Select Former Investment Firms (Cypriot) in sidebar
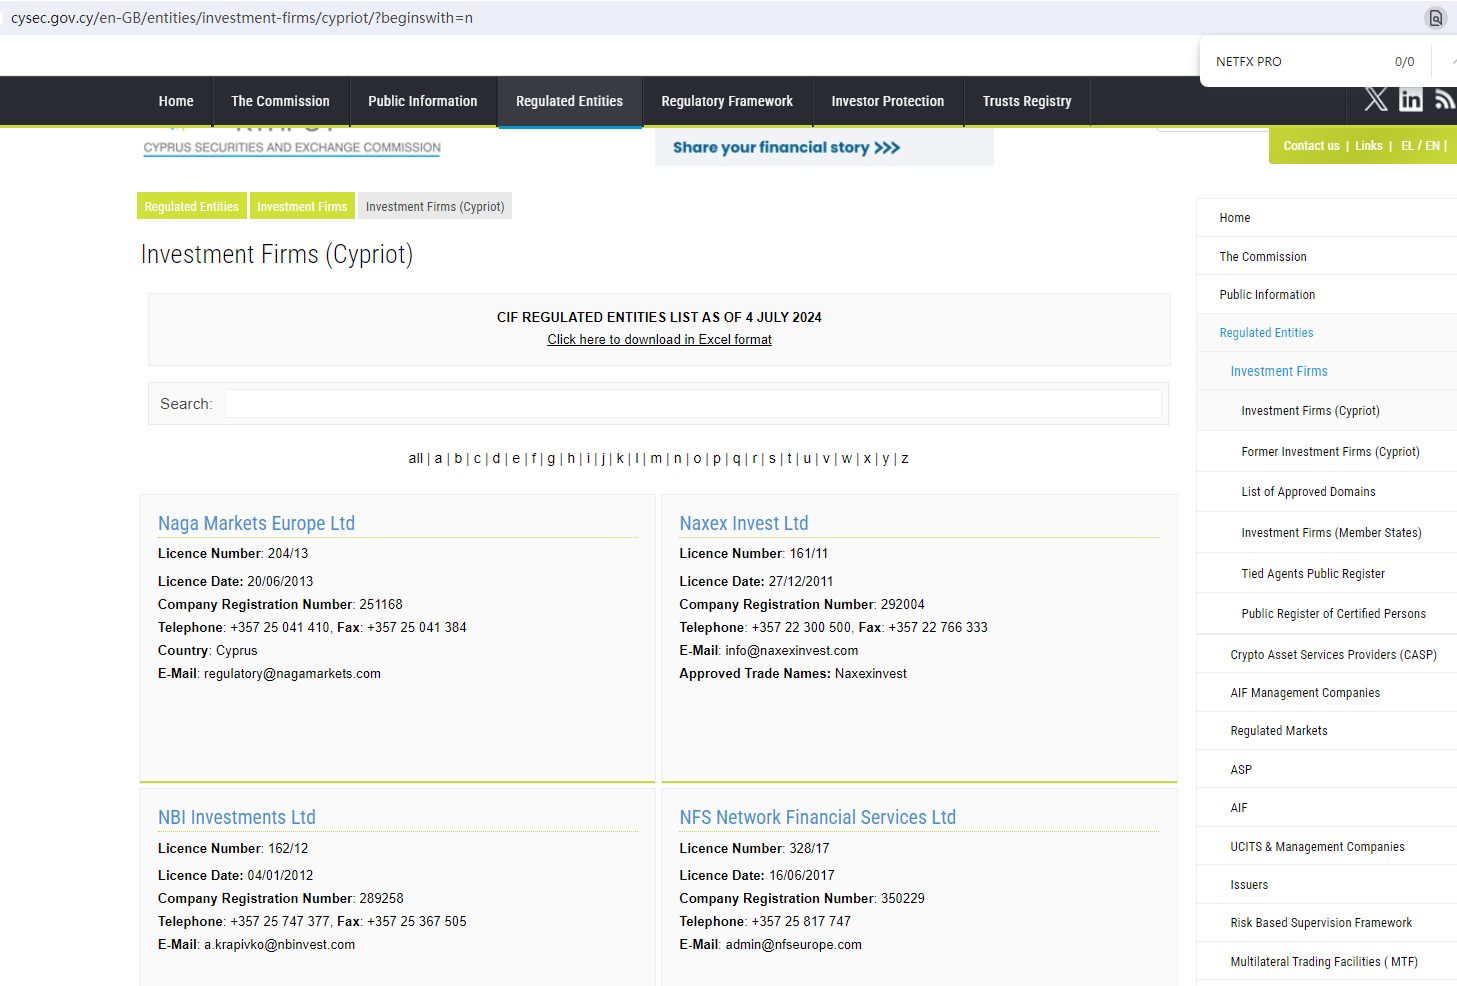Screen dimensions: 1457x986 (1330, 452)
